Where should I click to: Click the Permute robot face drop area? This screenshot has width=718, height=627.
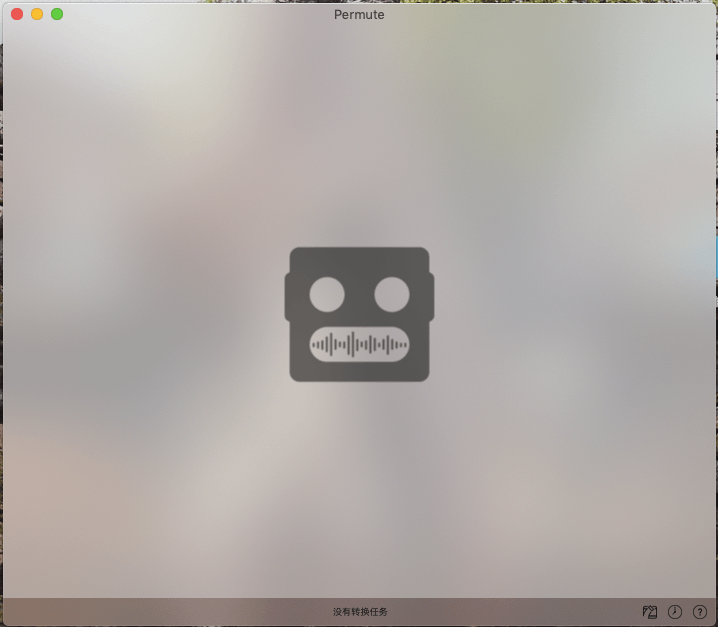coord(359,314)
